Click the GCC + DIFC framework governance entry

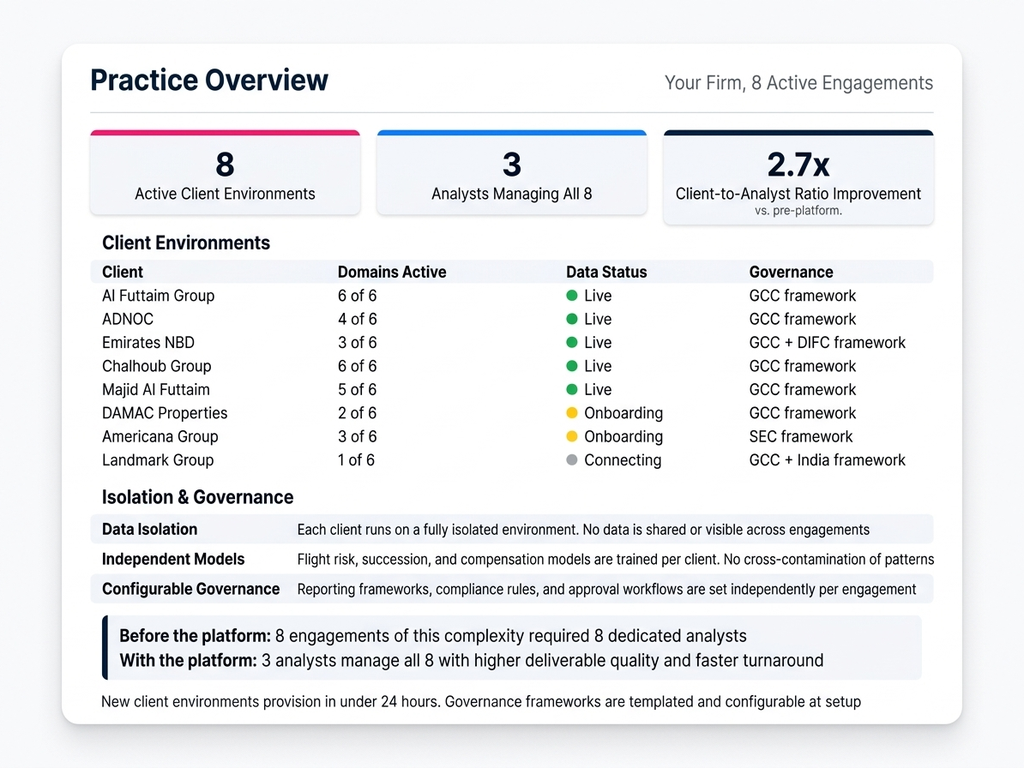pos(827,343)
